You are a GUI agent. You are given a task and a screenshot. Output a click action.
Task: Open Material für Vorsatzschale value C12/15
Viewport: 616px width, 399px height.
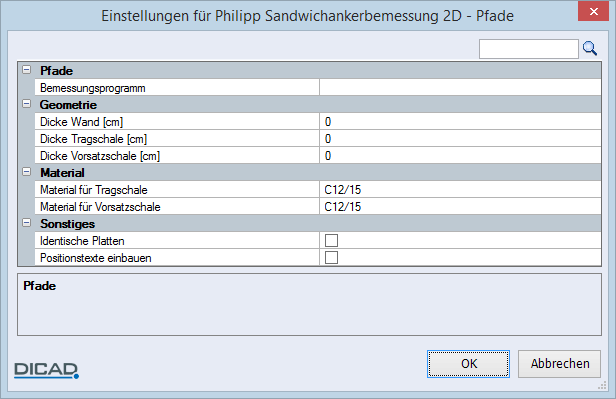click(x=460, y=207)
